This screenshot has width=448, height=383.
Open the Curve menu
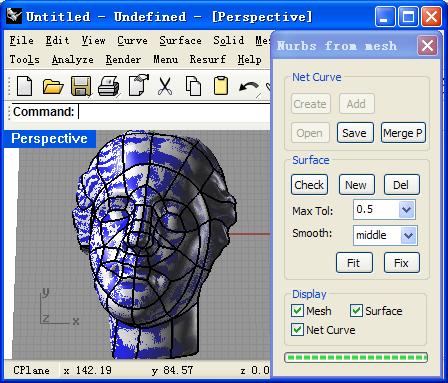click(x=132, y=40)
